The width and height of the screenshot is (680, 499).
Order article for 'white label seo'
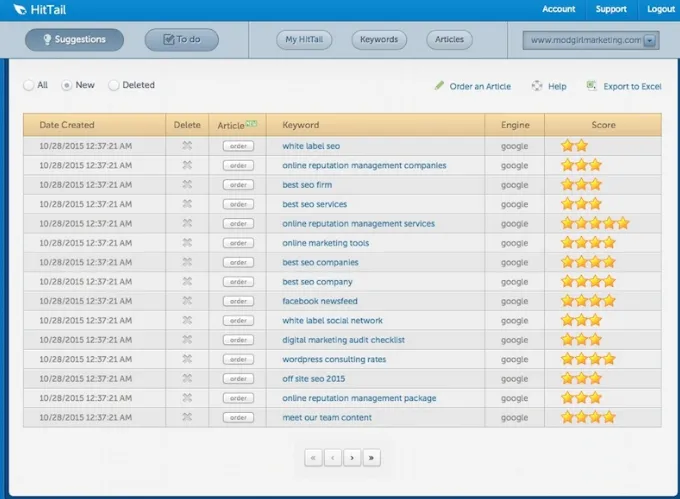click(x=238, y=146)
